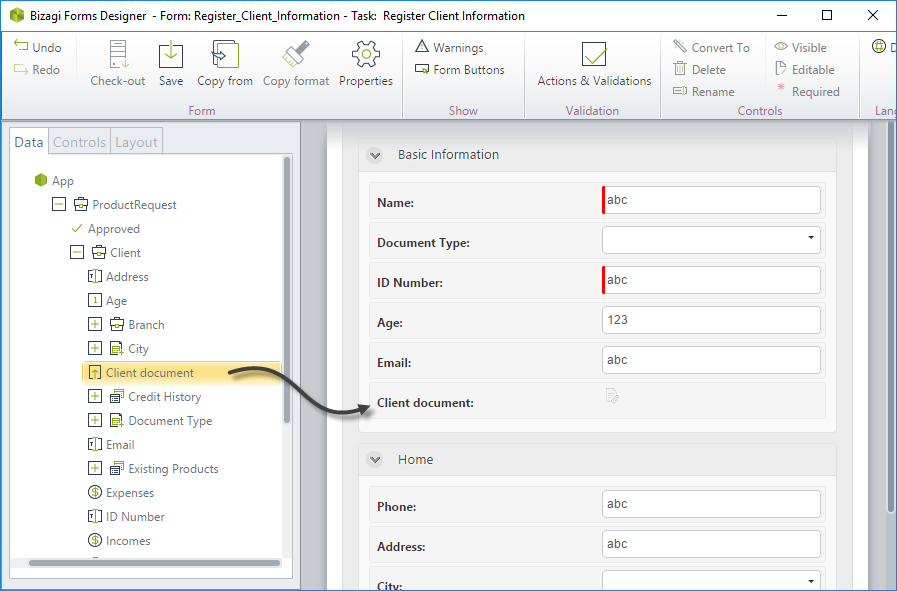Select the Email attribute in tree
Viewport: 897px width, 591px height.
point(112,445)
